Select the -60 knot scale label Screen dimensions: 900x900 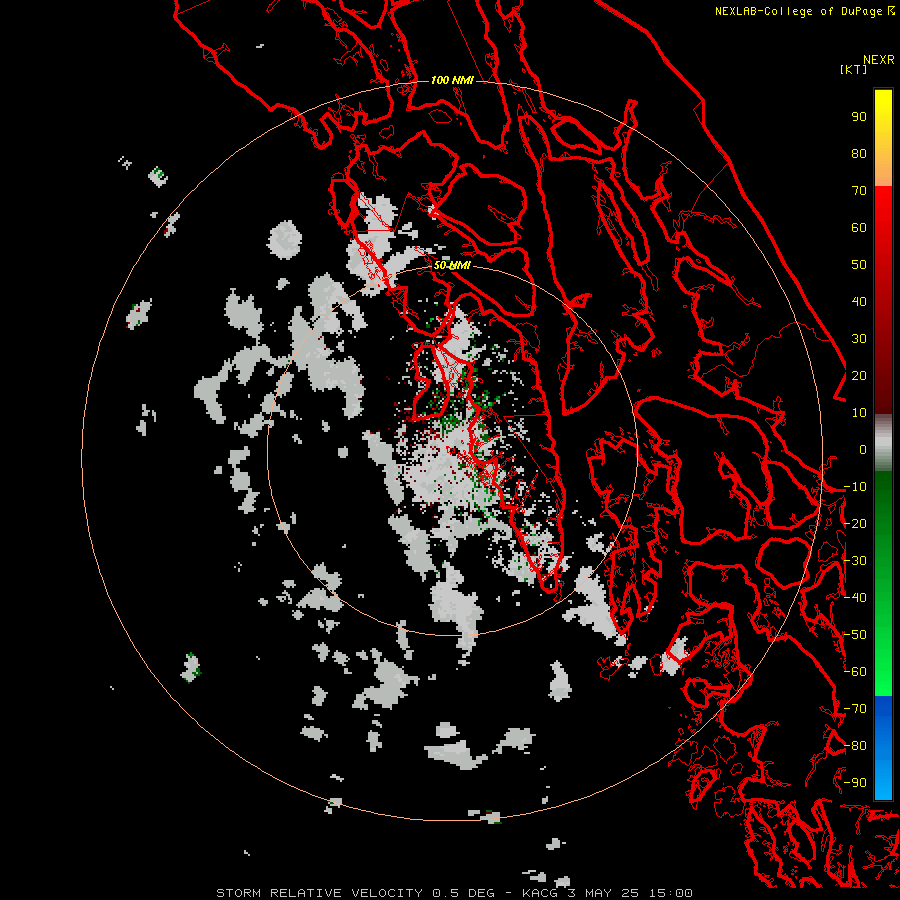855,672
